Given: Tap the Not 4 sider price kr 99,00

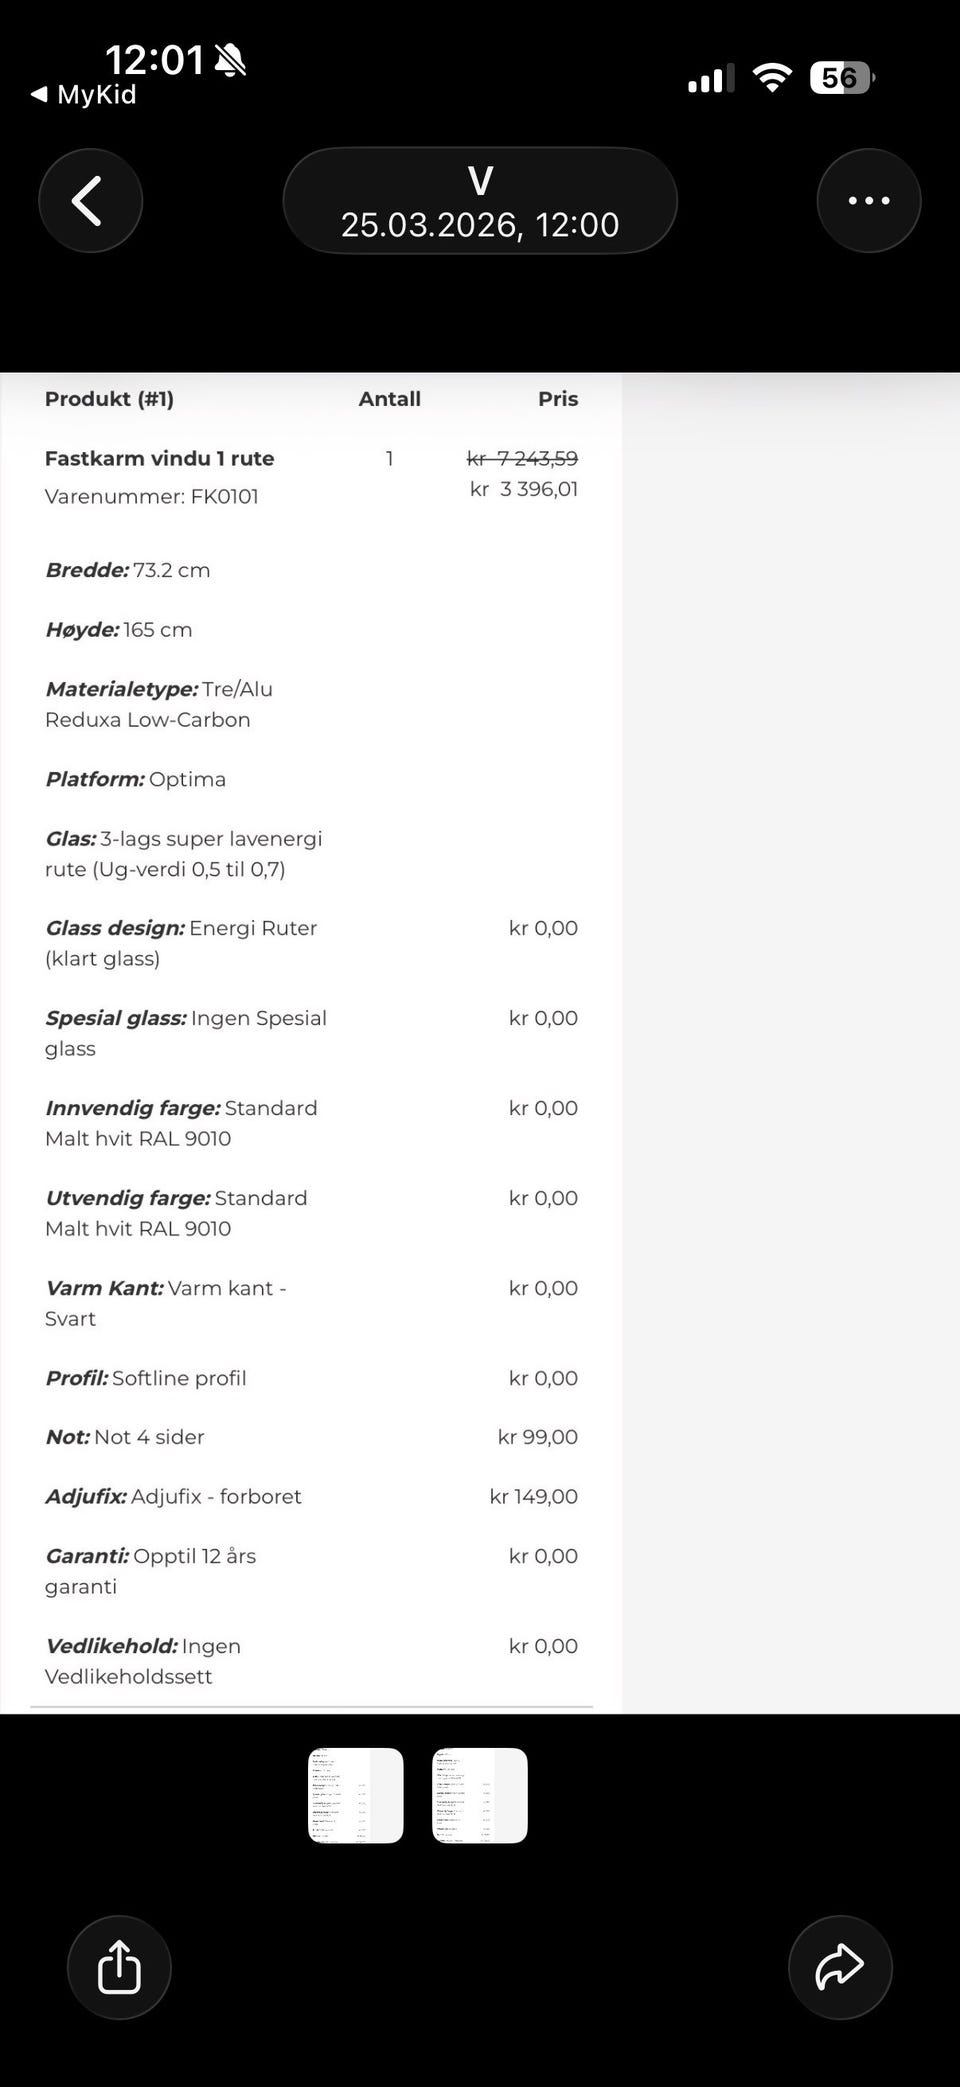Looking at the screenshot, I should coord(537,1437).
